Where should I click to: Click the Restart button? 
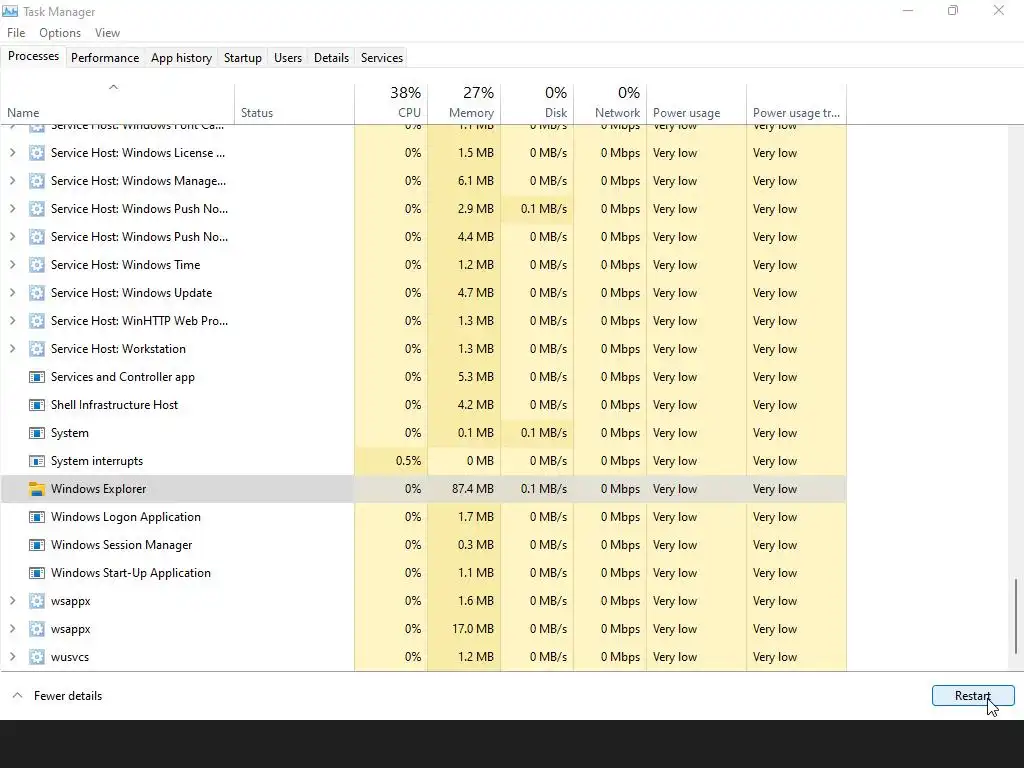pyautogui.click(x=973, y=696)
